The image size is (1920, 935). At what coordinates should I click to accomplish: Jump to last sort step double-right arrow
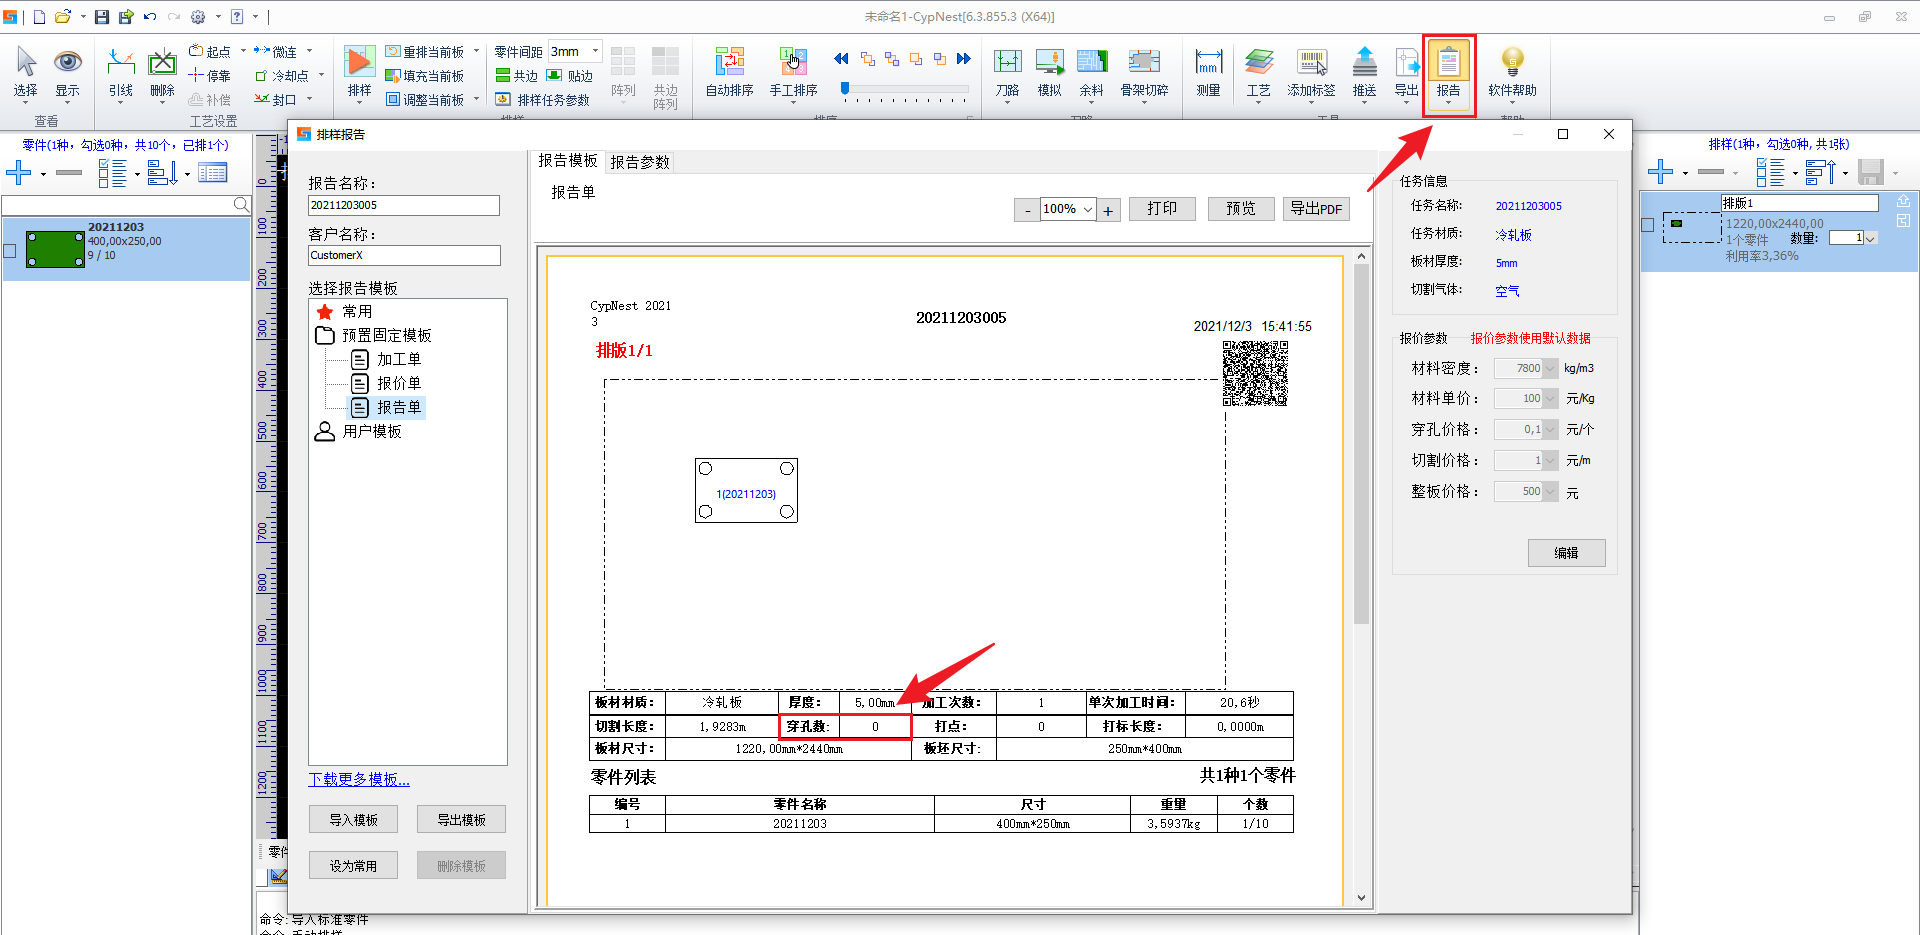[964, 59]
